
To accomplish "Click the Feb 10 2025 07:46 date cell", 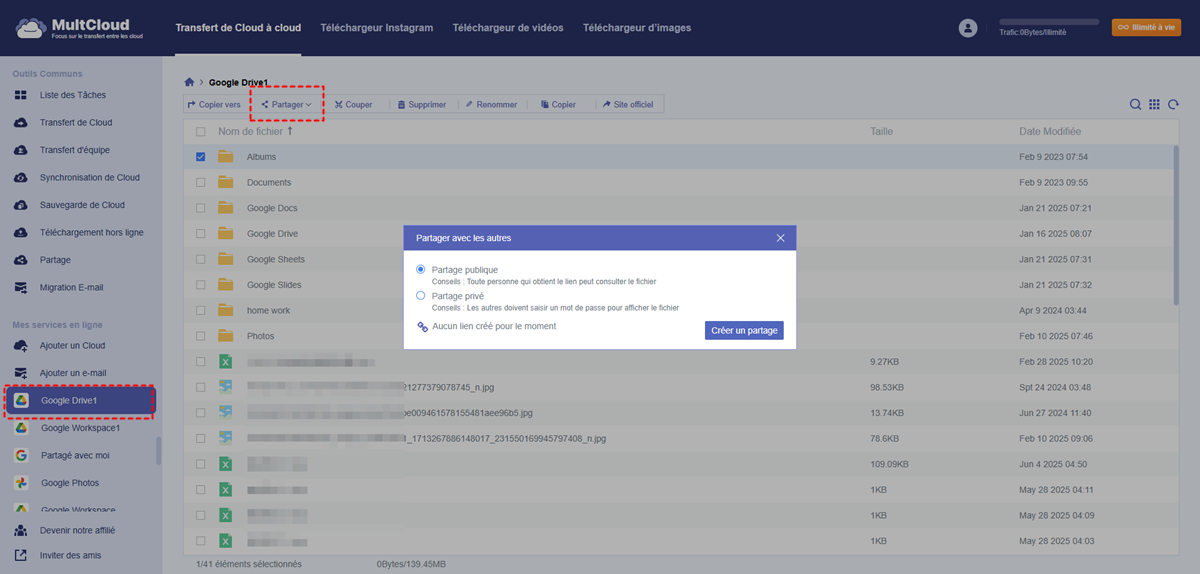I will click(1055, 336).
